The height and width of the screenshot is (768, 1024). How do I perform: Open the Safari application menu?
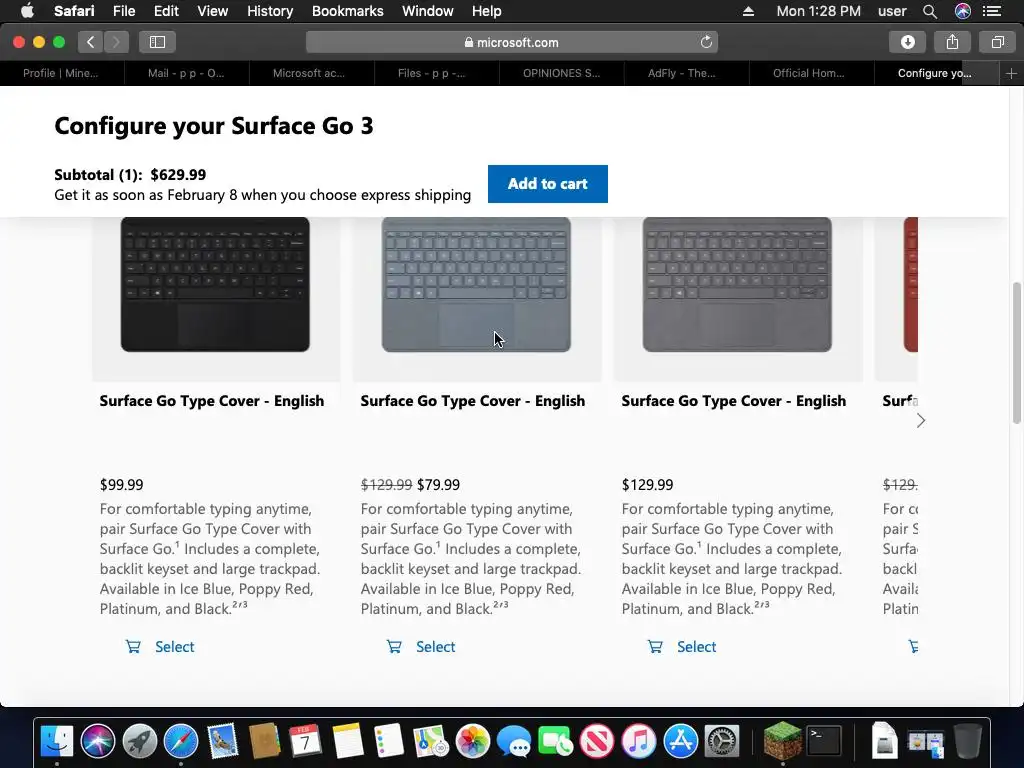click(x=74, y=11)
